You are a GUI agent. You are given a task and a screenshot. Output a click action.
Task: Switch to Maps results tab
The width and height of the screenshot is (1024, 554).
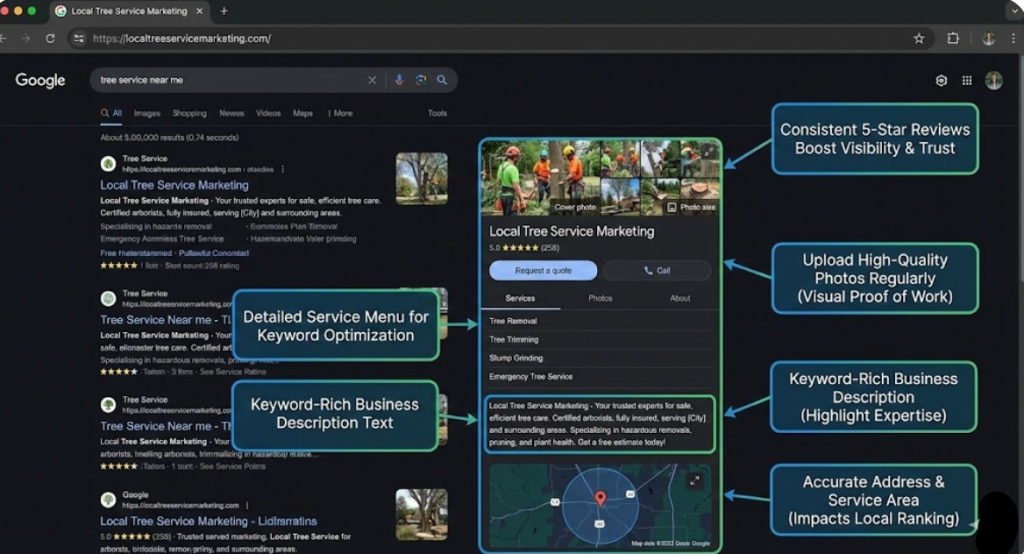point(303,113)
